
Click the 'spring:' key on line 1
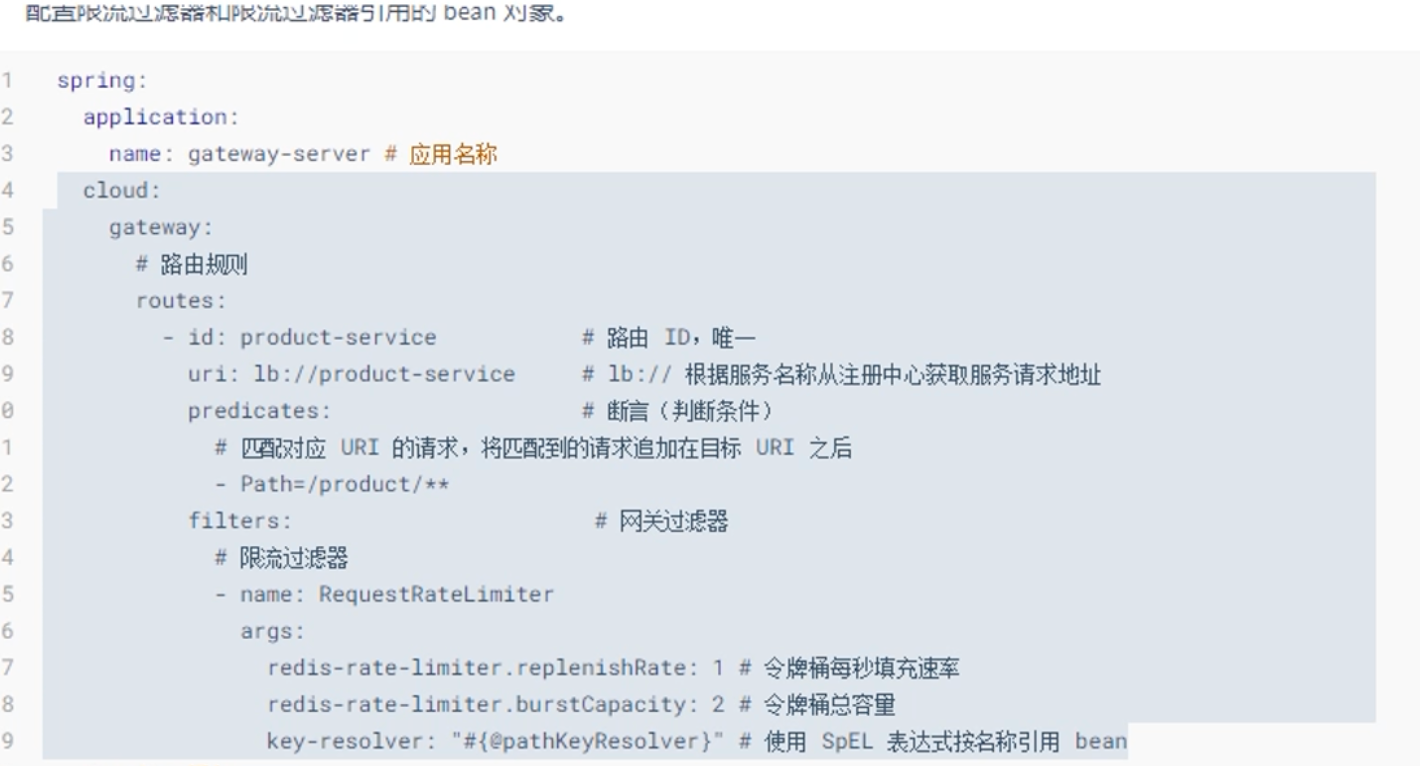point(102,81)
